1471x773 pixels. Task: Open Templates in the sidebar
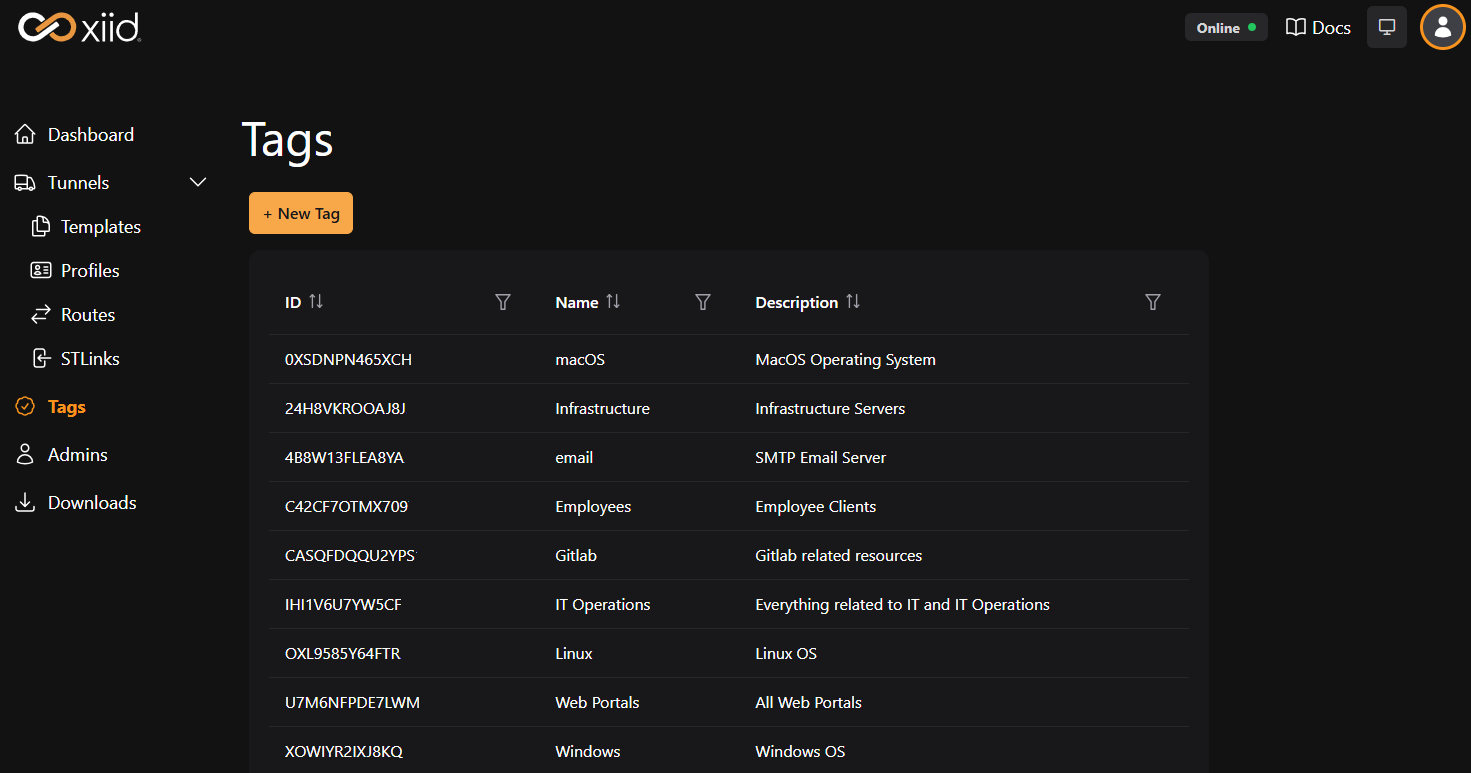click(x=100, y=227)
